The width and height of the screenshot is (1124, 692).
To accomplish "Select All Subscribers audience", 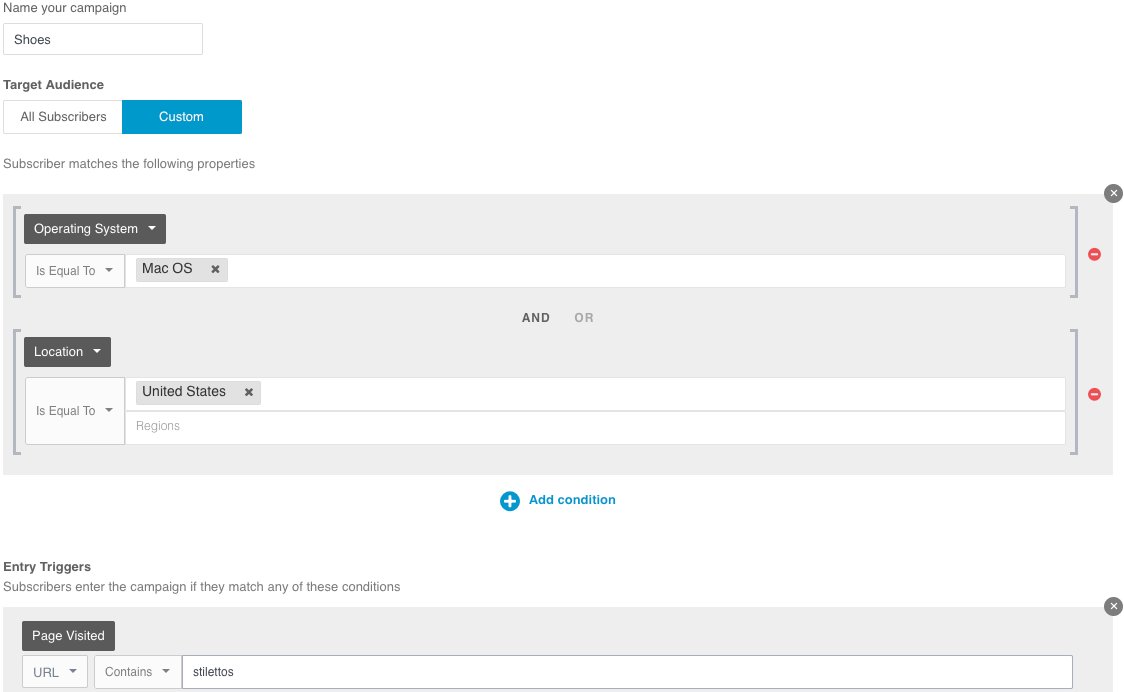I will [63, 117].
